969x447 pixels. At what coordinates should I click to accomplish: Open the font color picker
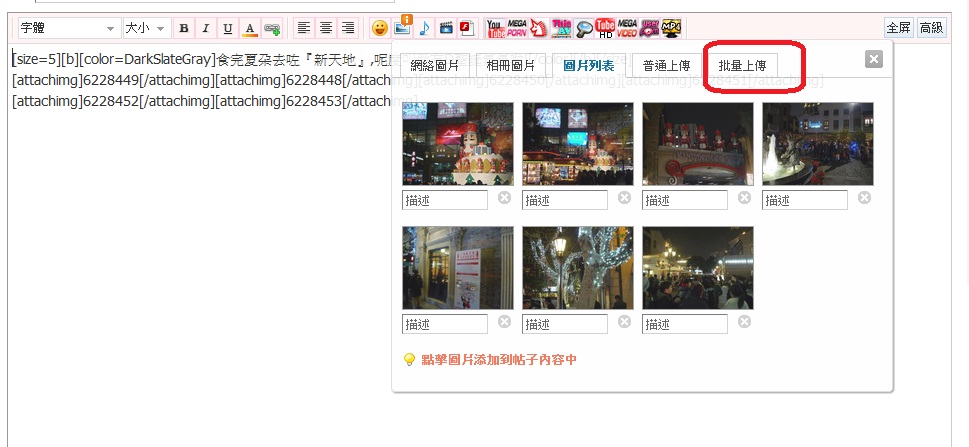250,28
